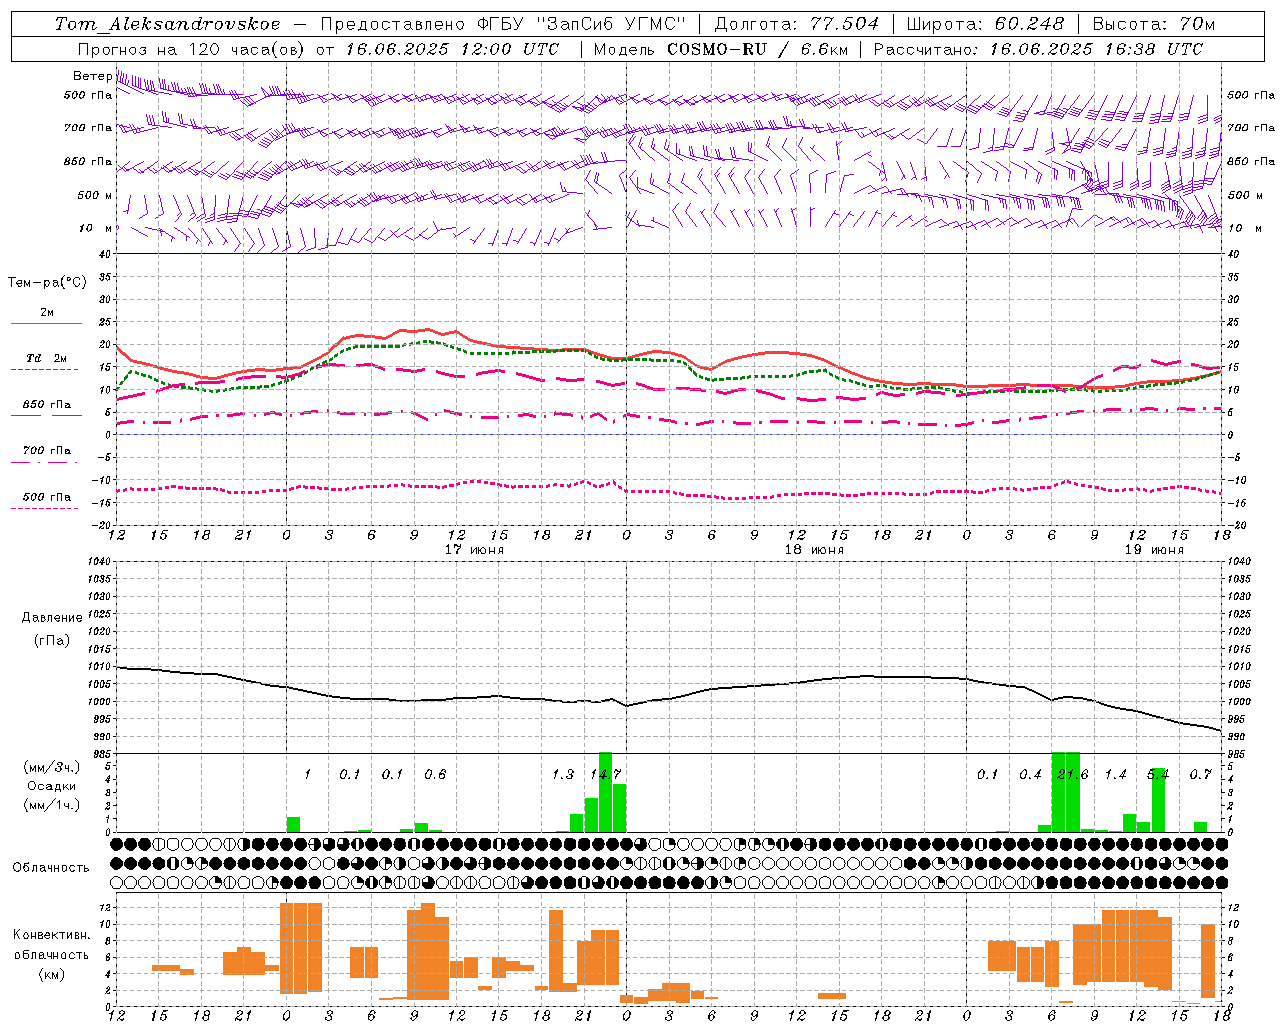This screenshot has height=1024, width=1280.
Task: Click the Конвективн. облачность label
Action: point(52,945)
